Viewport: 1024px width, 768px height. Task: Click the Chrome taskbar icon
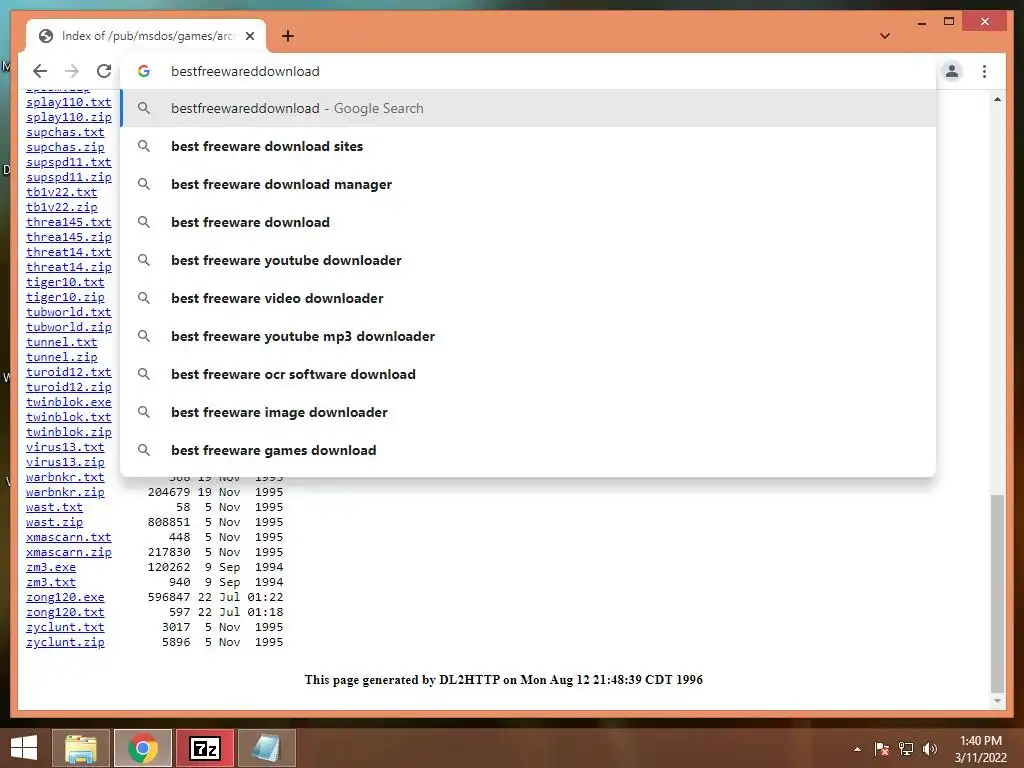coord(142,748)
